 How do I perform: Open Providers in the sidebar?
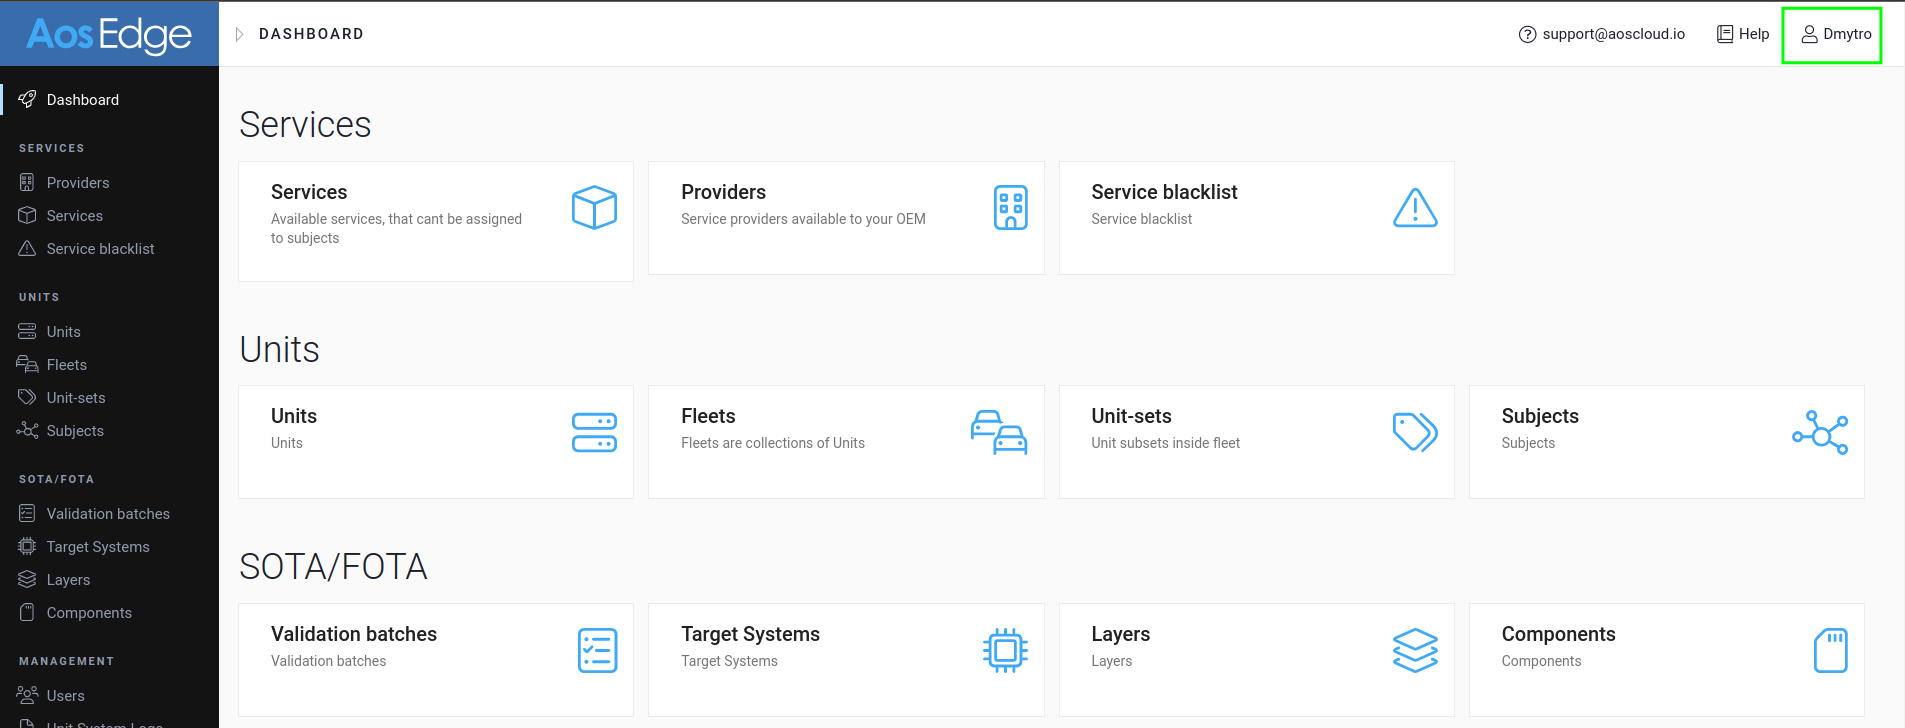(x=78, y=183)
